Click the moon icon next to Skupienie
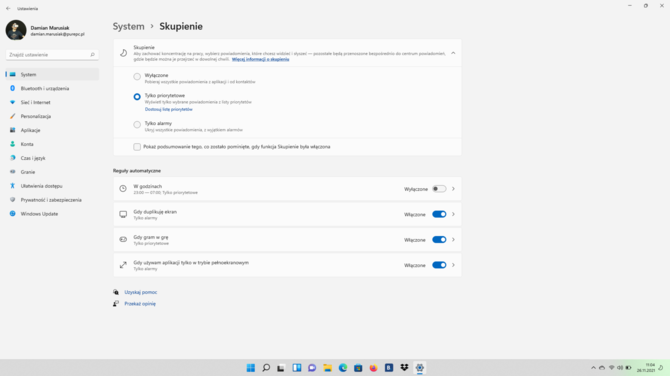 click(123, 53)
